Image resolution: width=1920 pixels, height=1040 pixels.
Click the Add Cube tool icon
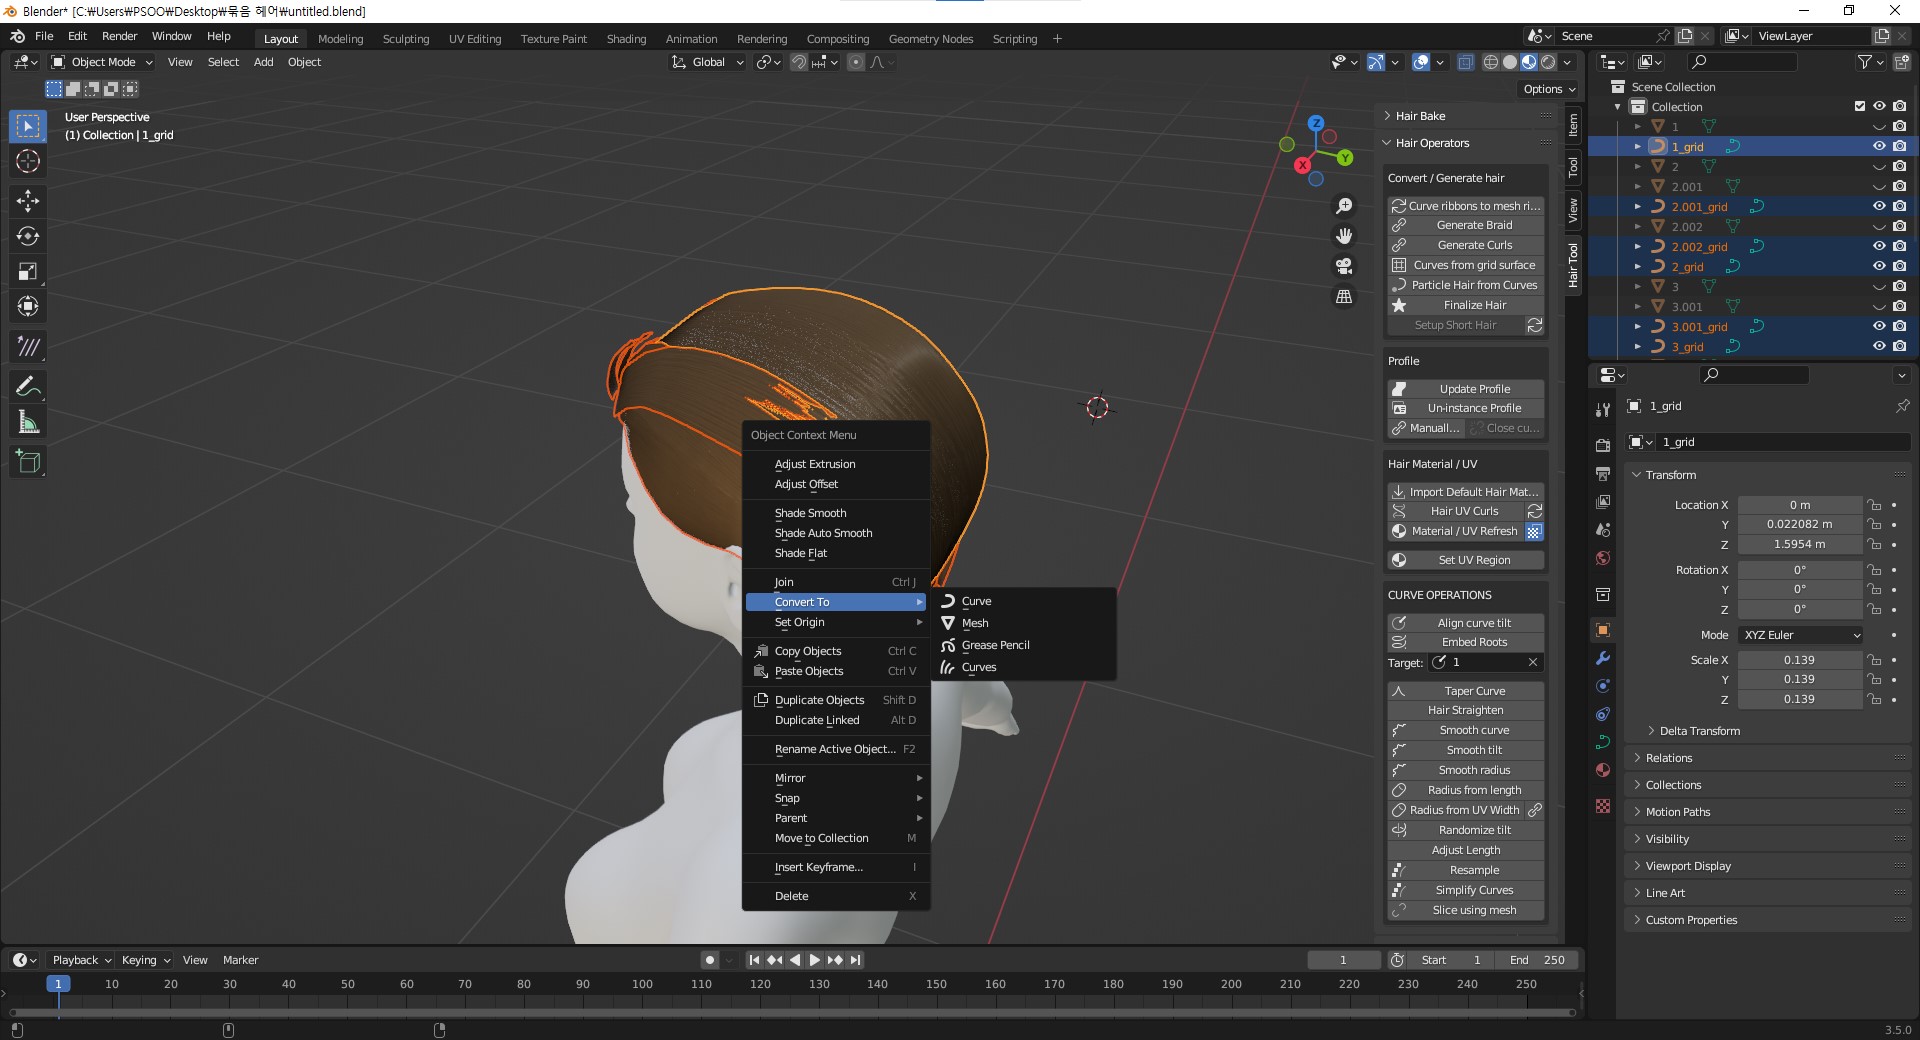pos(28,461)
